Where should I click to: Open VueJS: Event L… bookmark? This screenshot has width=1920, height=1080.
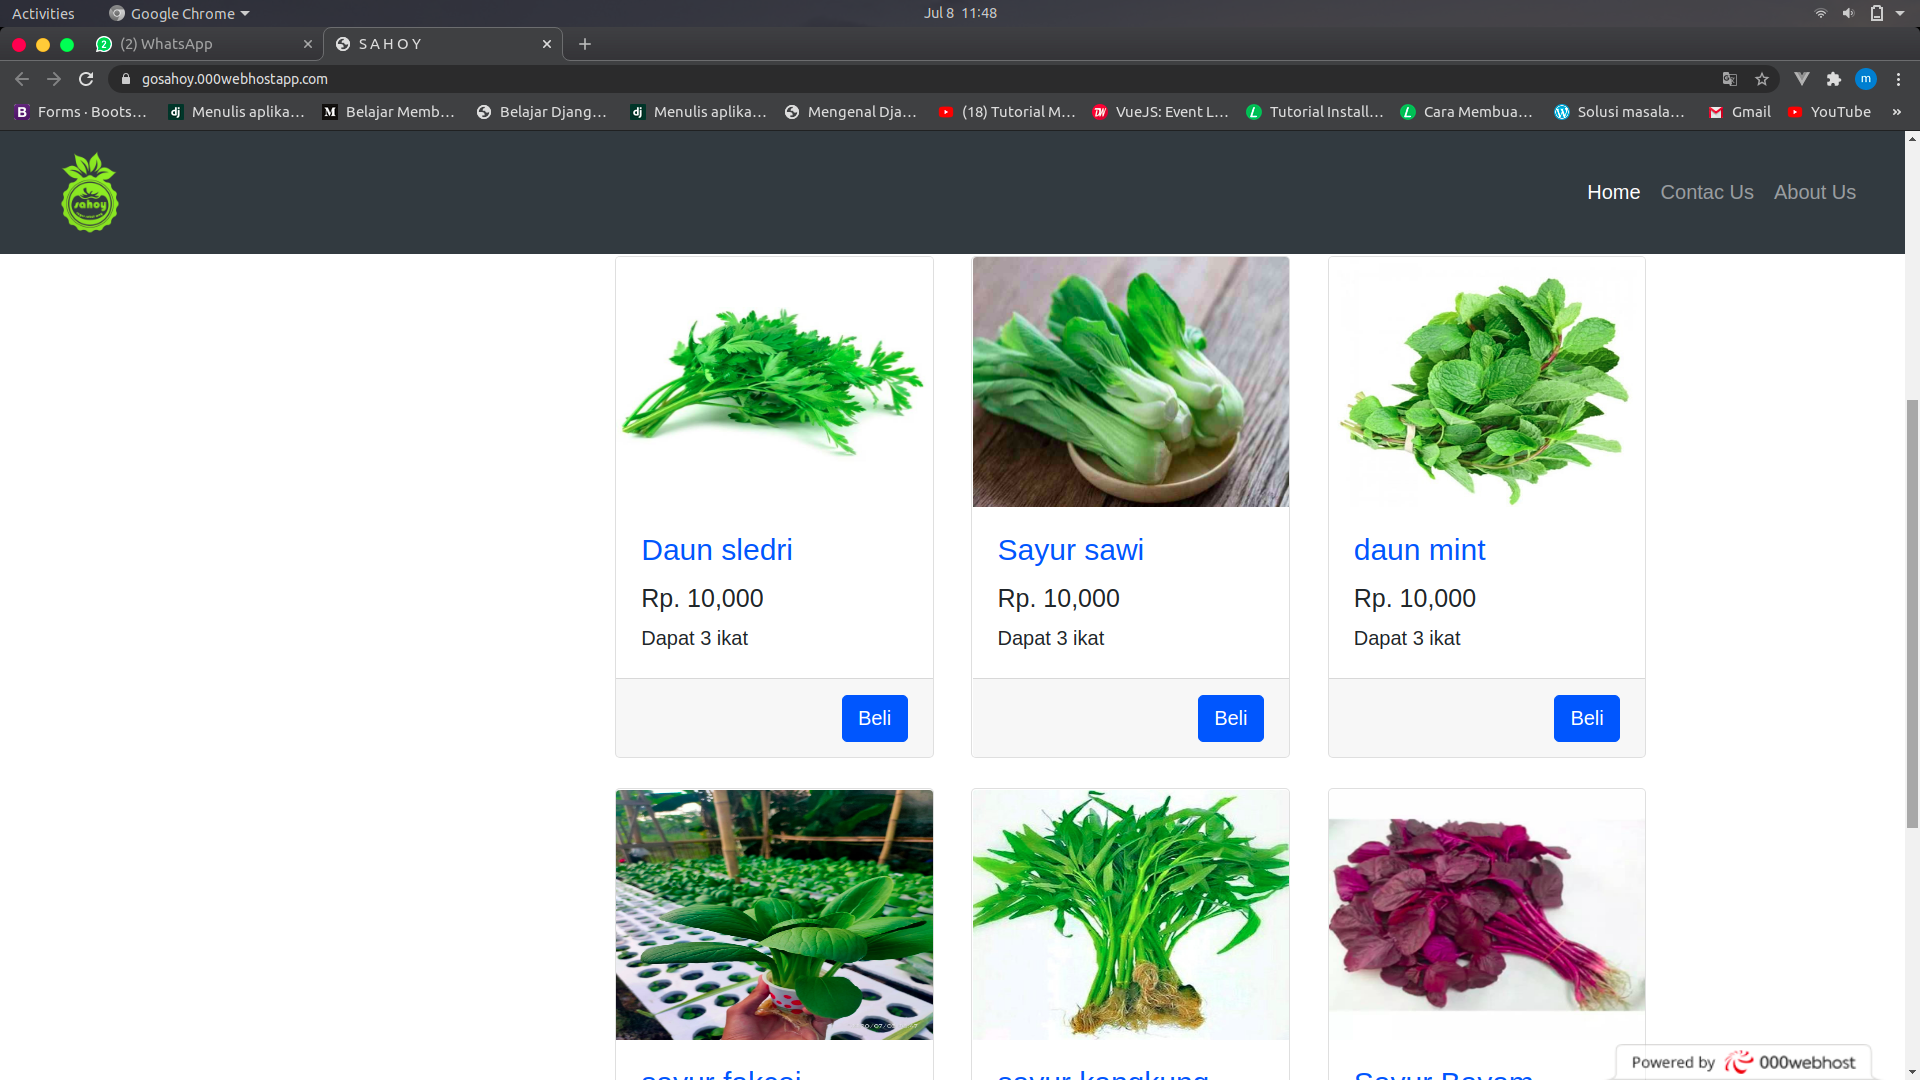point(1160,112)
